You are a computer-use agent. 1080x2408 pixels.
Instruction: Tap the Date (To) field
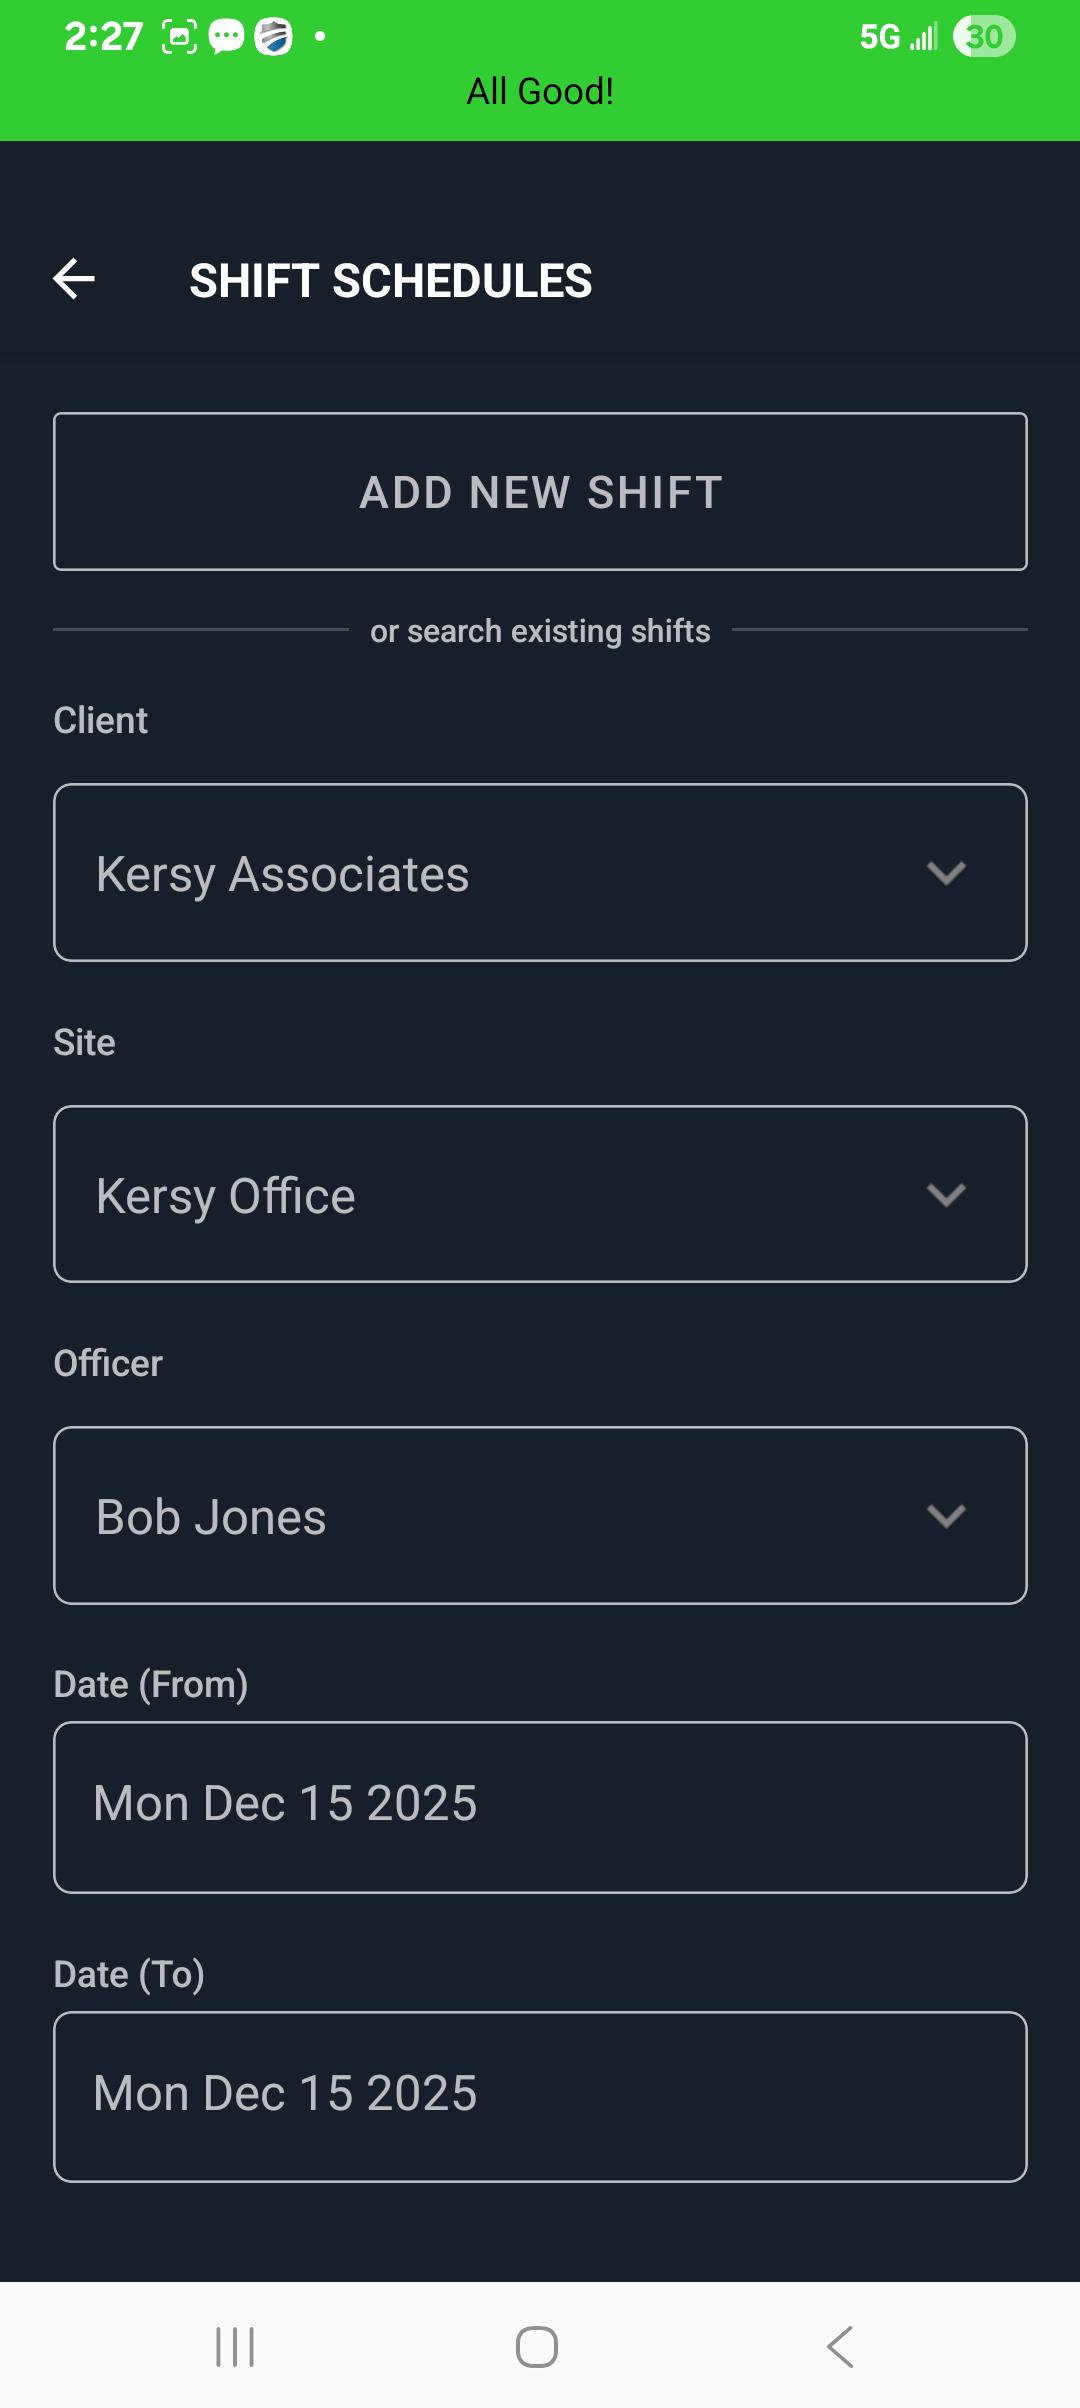click(540, 2096)
